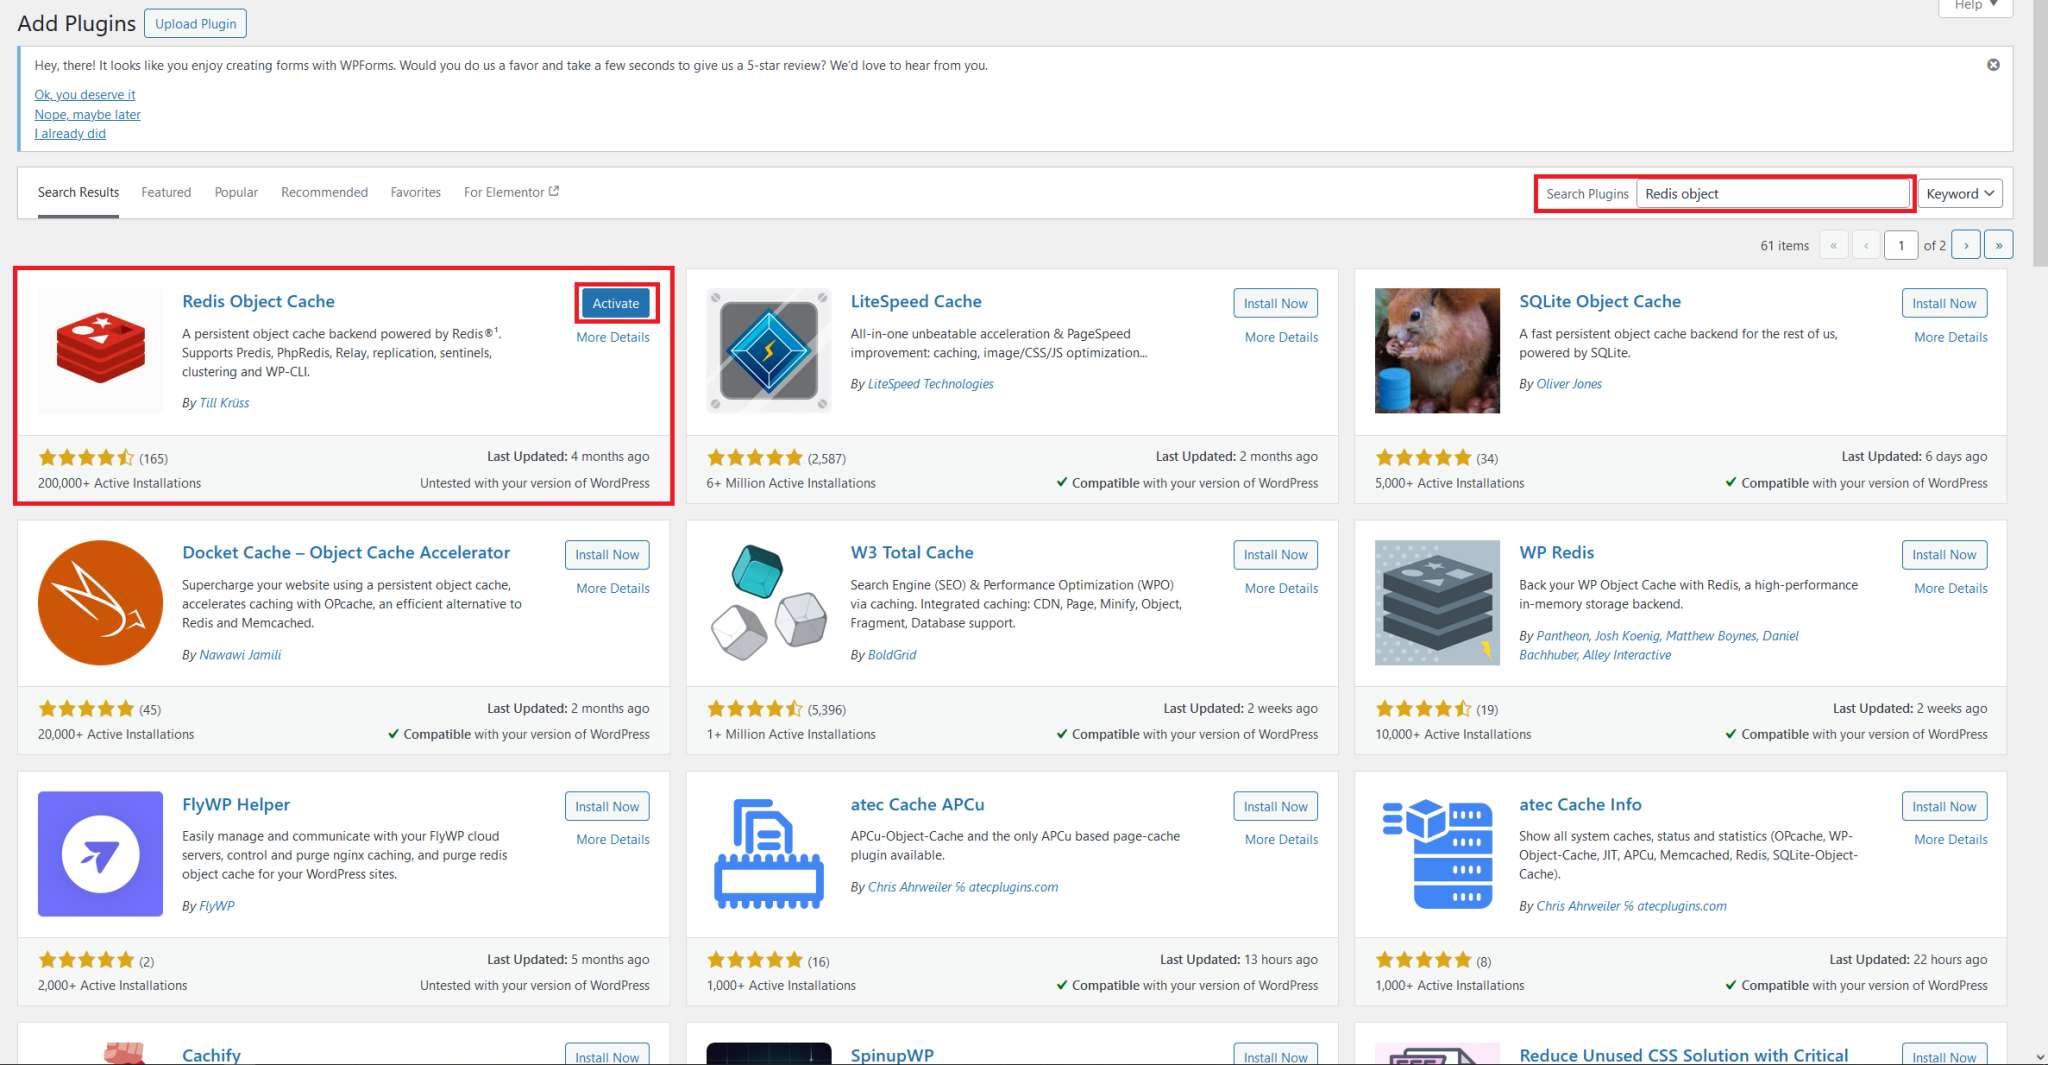Install the atec Cache Info plugin
Screen dimensions: 2048x1065
[x=1944, y=806]
